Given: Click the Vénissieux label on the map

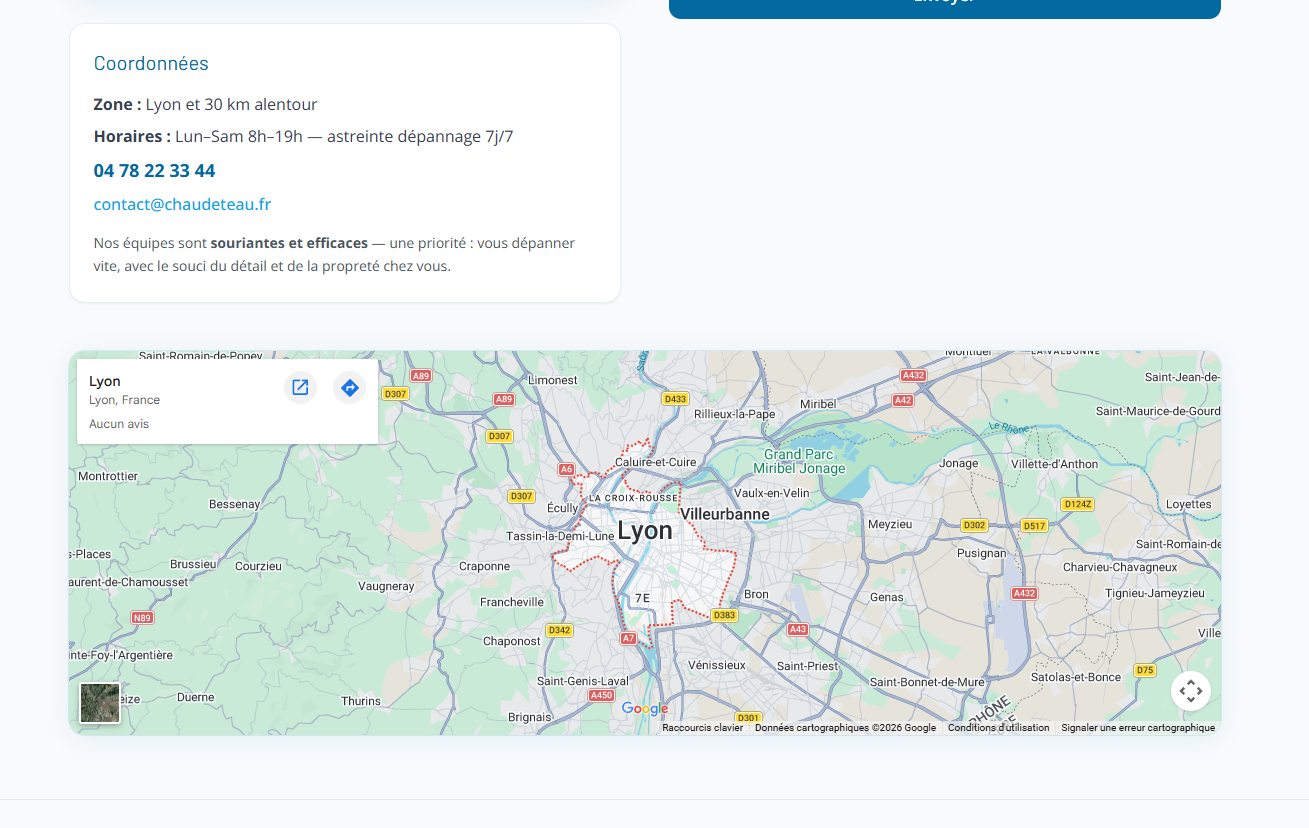Looking at the screenshot, I should (717, 665).
